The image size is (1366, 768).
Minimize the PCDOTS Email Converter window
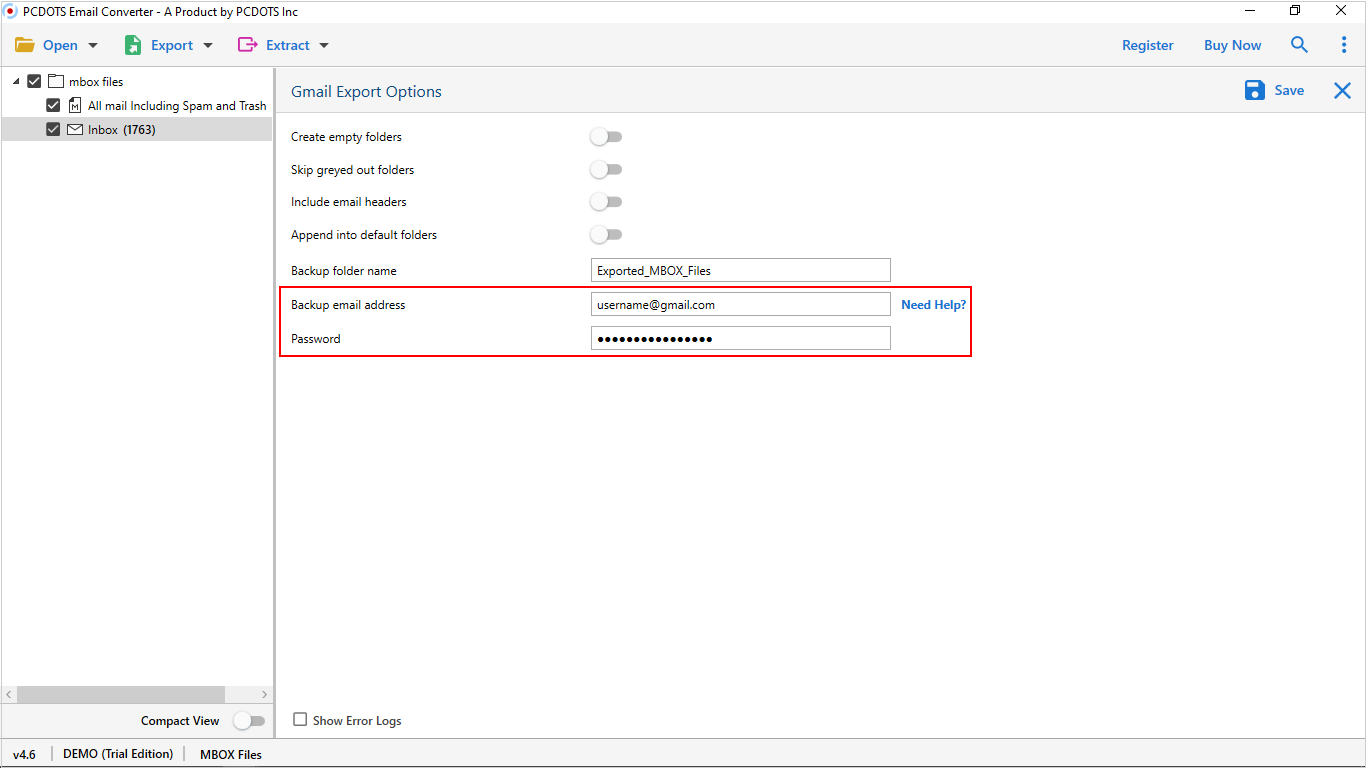coord(1250,11)
